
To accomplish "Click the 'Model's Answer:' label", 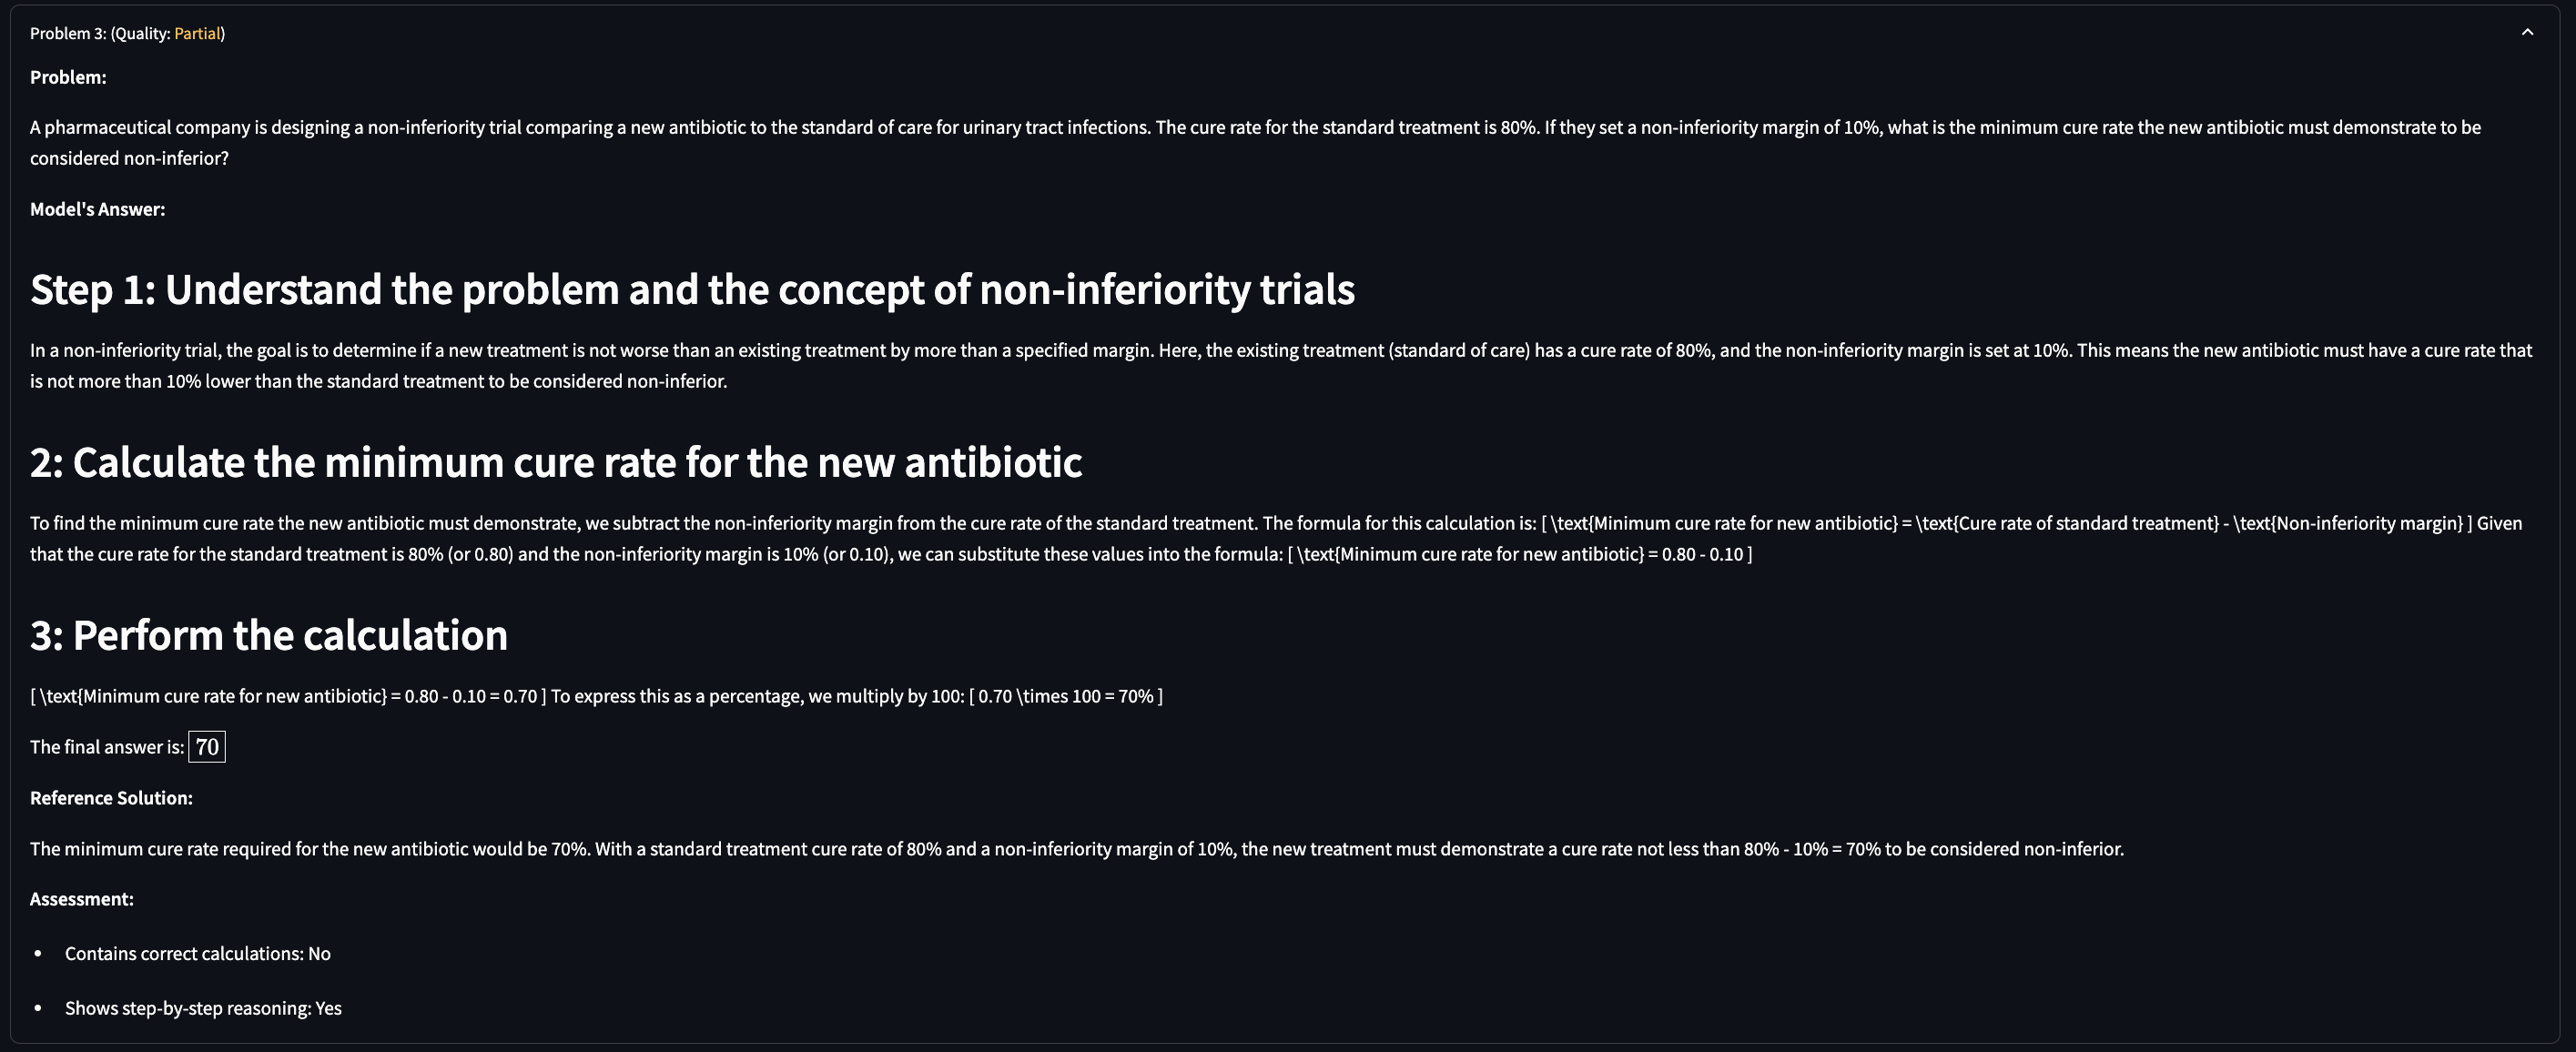I will click(97, 209).
